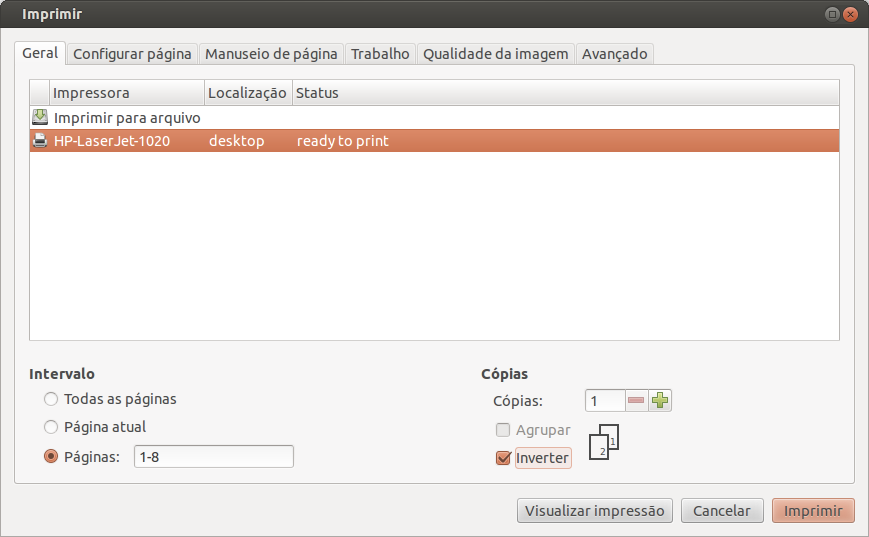Toggle the Agrupar checkbox

pyautogui.click(x=503, y=430)
